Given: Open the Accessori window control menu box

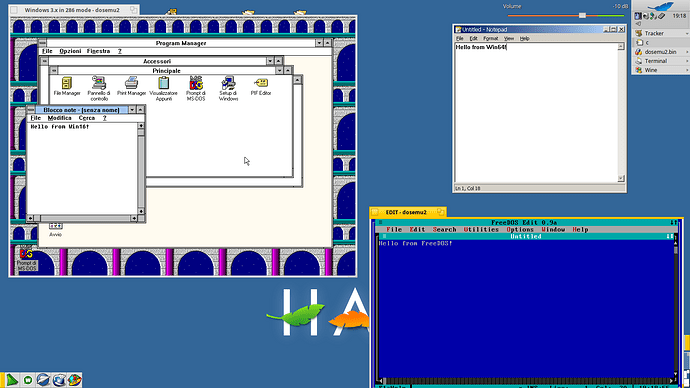Looking at the screenshot, I should (x=44, y=61).
